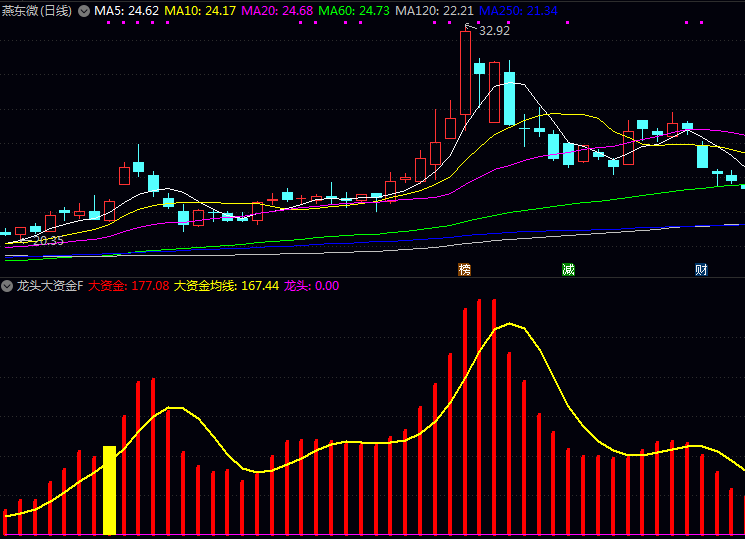
Task: Click the 财 financial report marker icon
Action: pos(702,269)
